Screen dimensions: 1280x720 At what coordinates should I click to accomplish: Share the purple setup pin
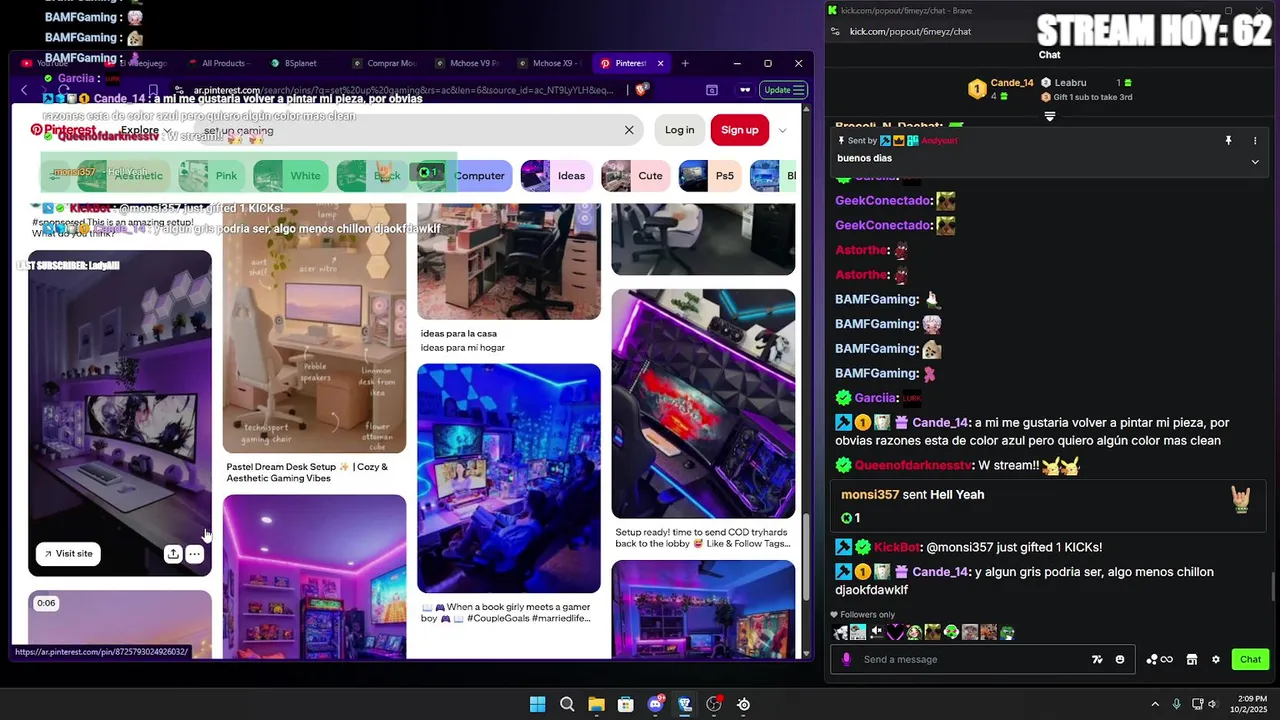tap(173, 553)
